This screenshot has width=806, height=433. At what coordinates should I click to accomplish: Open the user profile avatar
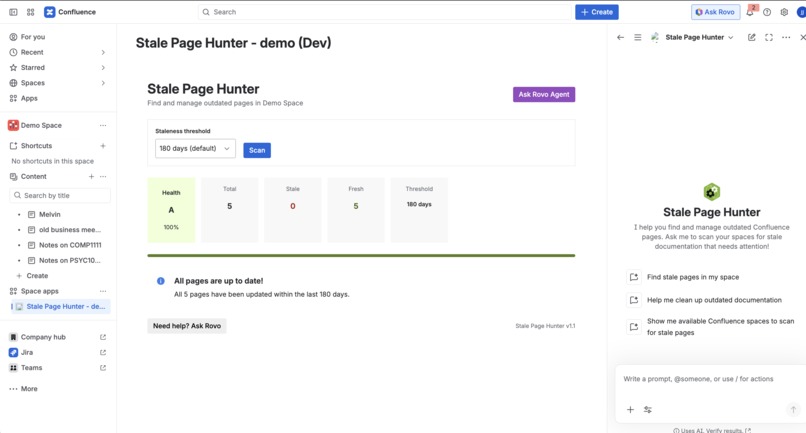point(801,12)
